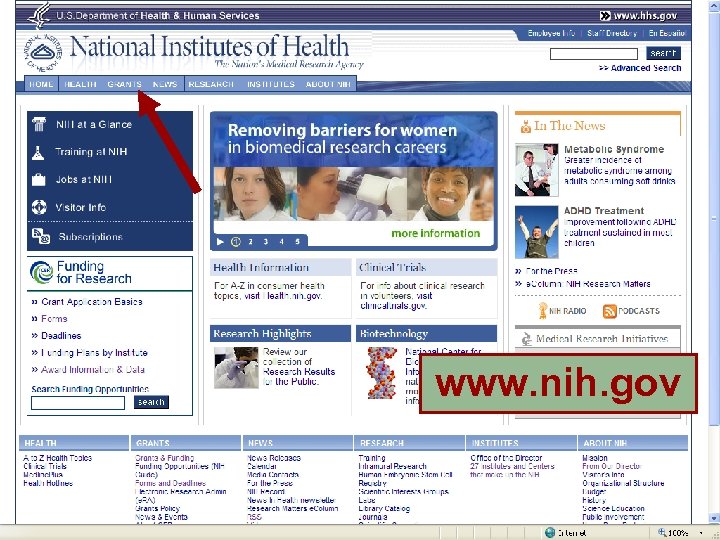Click the Funding for Research swirl logo
The width and height of the screenshot is (720, 540).
click(42, 272)
